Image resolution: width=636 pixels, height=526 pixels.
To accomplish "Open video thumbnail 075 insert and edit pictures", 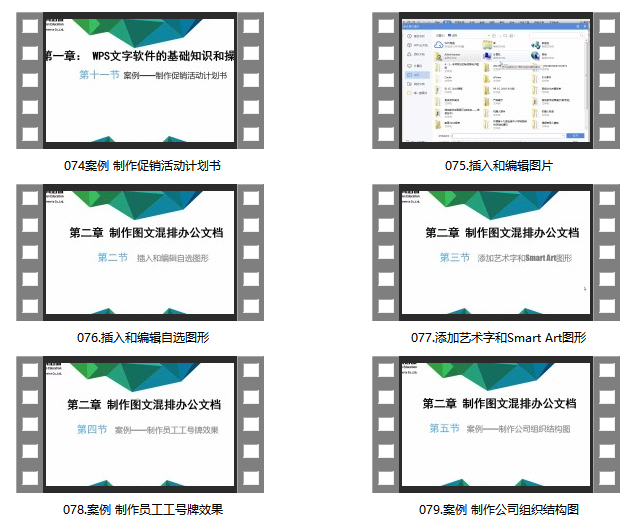I will click(496, 80).
